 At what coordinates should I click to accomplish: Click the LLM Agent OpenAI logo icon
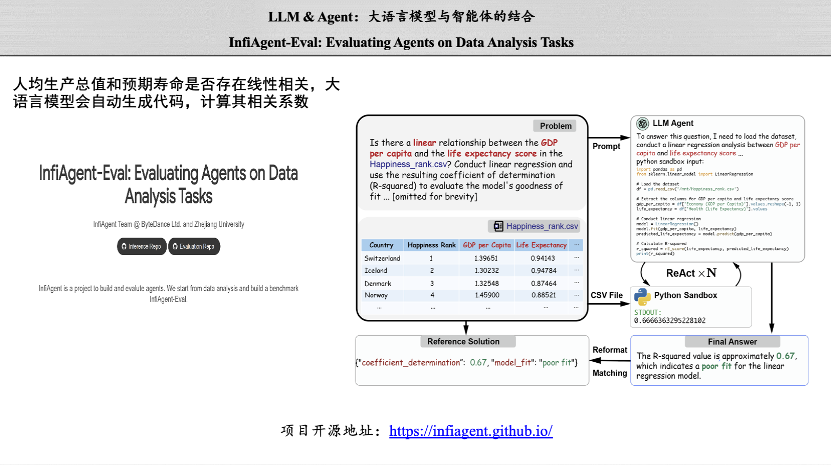(643, 123)
